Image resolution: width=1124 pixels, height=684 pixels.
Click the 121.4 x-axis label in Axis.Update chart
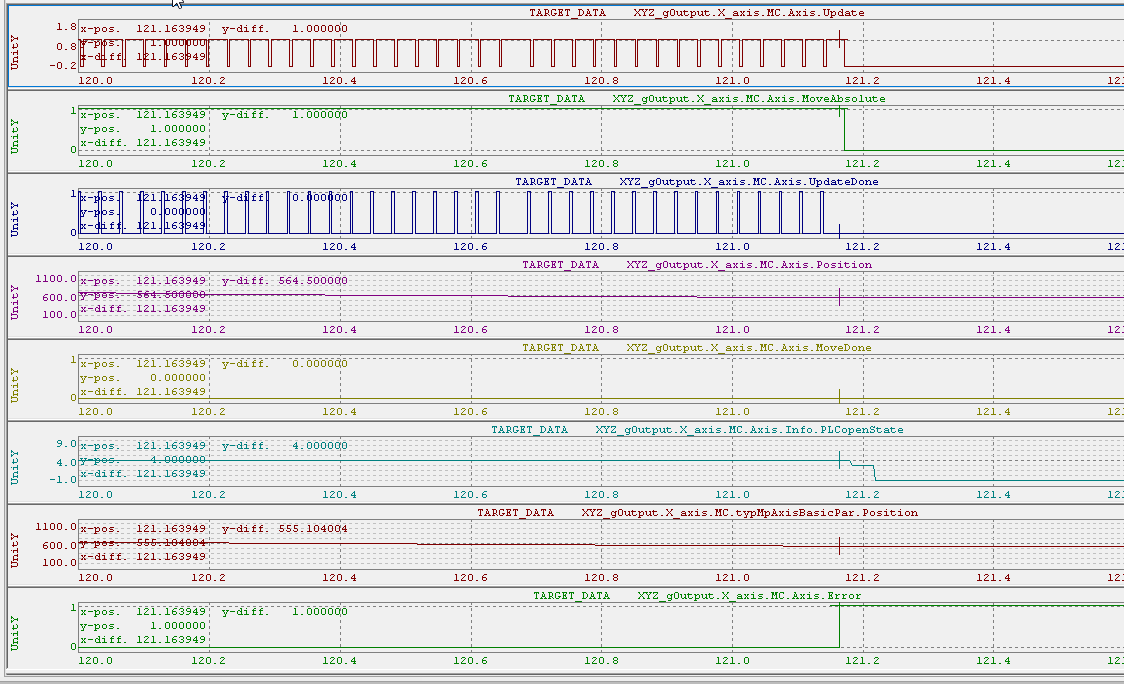[x=994, y=81]
